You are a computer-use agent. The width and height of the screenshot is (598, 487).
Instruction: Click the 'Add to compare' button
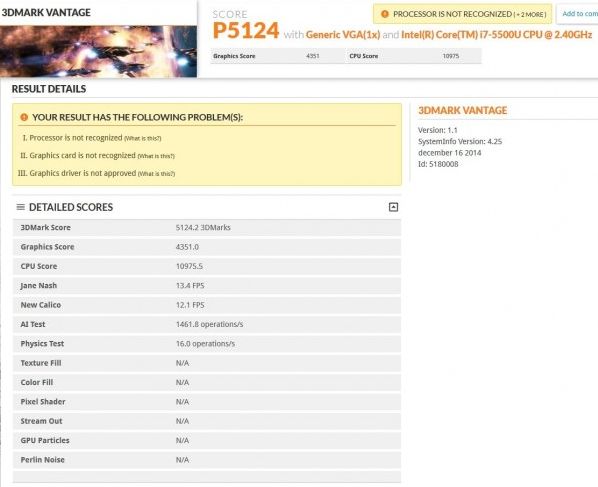click(x=578, y=14)
